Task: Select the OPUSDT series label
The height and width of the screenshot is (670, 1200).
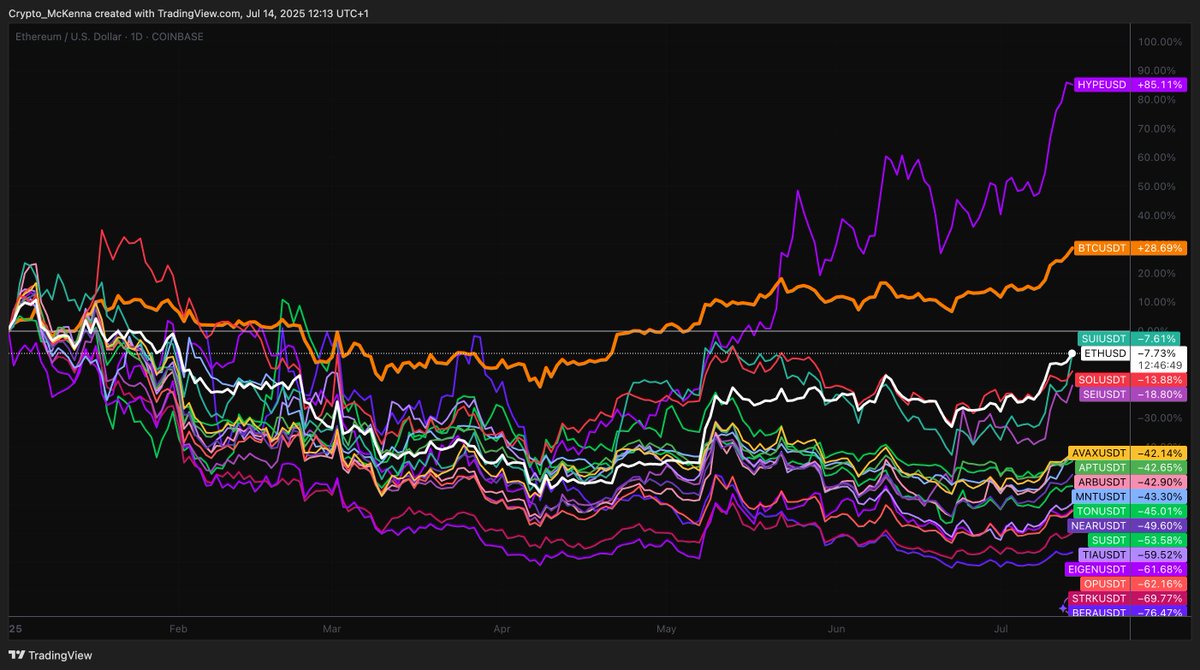Action: [1104, 583]
